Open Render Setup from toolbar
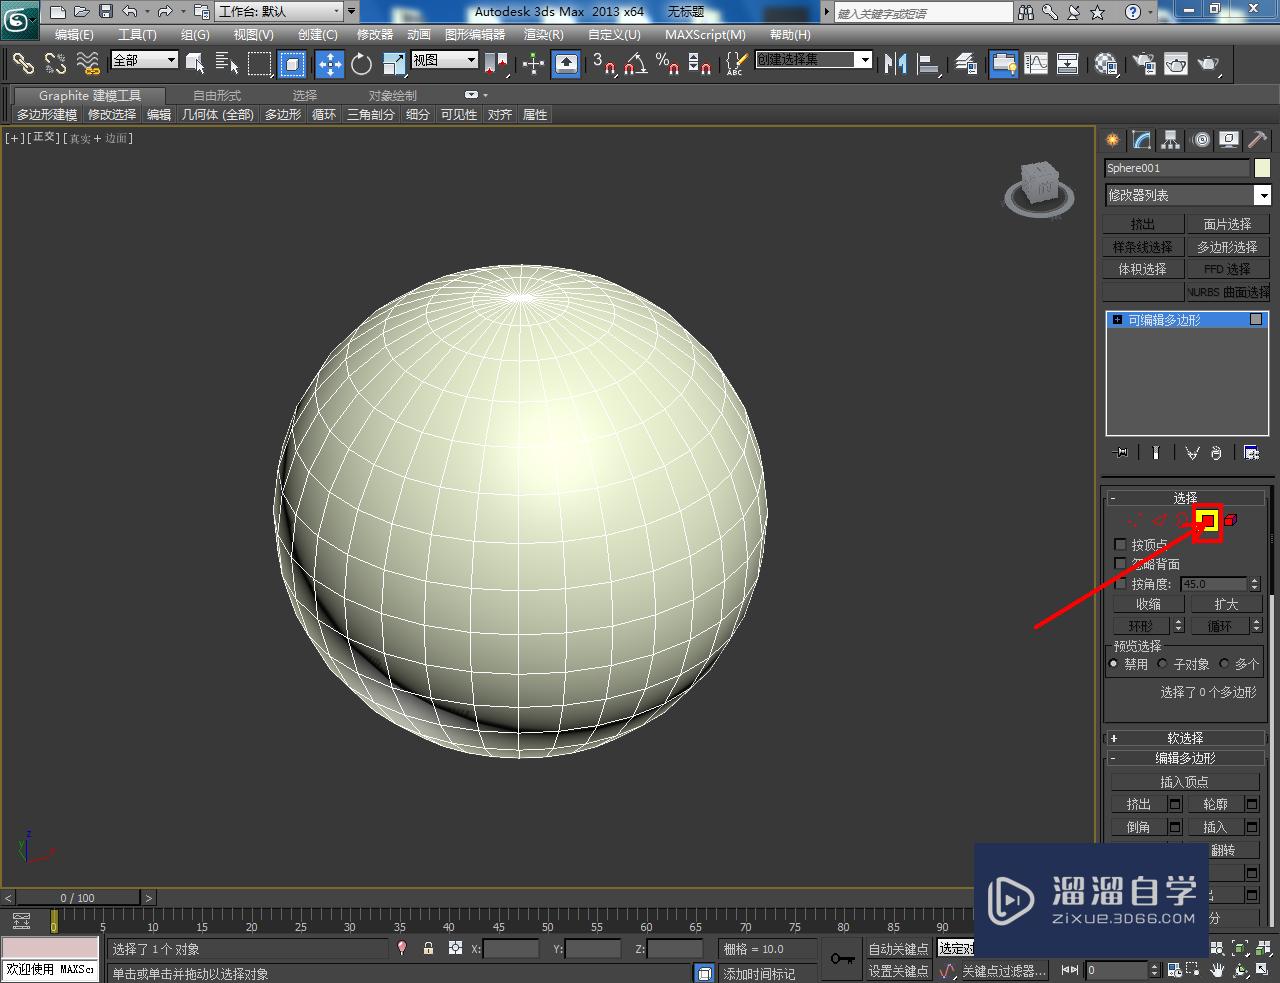 [x=1144, y=64]
